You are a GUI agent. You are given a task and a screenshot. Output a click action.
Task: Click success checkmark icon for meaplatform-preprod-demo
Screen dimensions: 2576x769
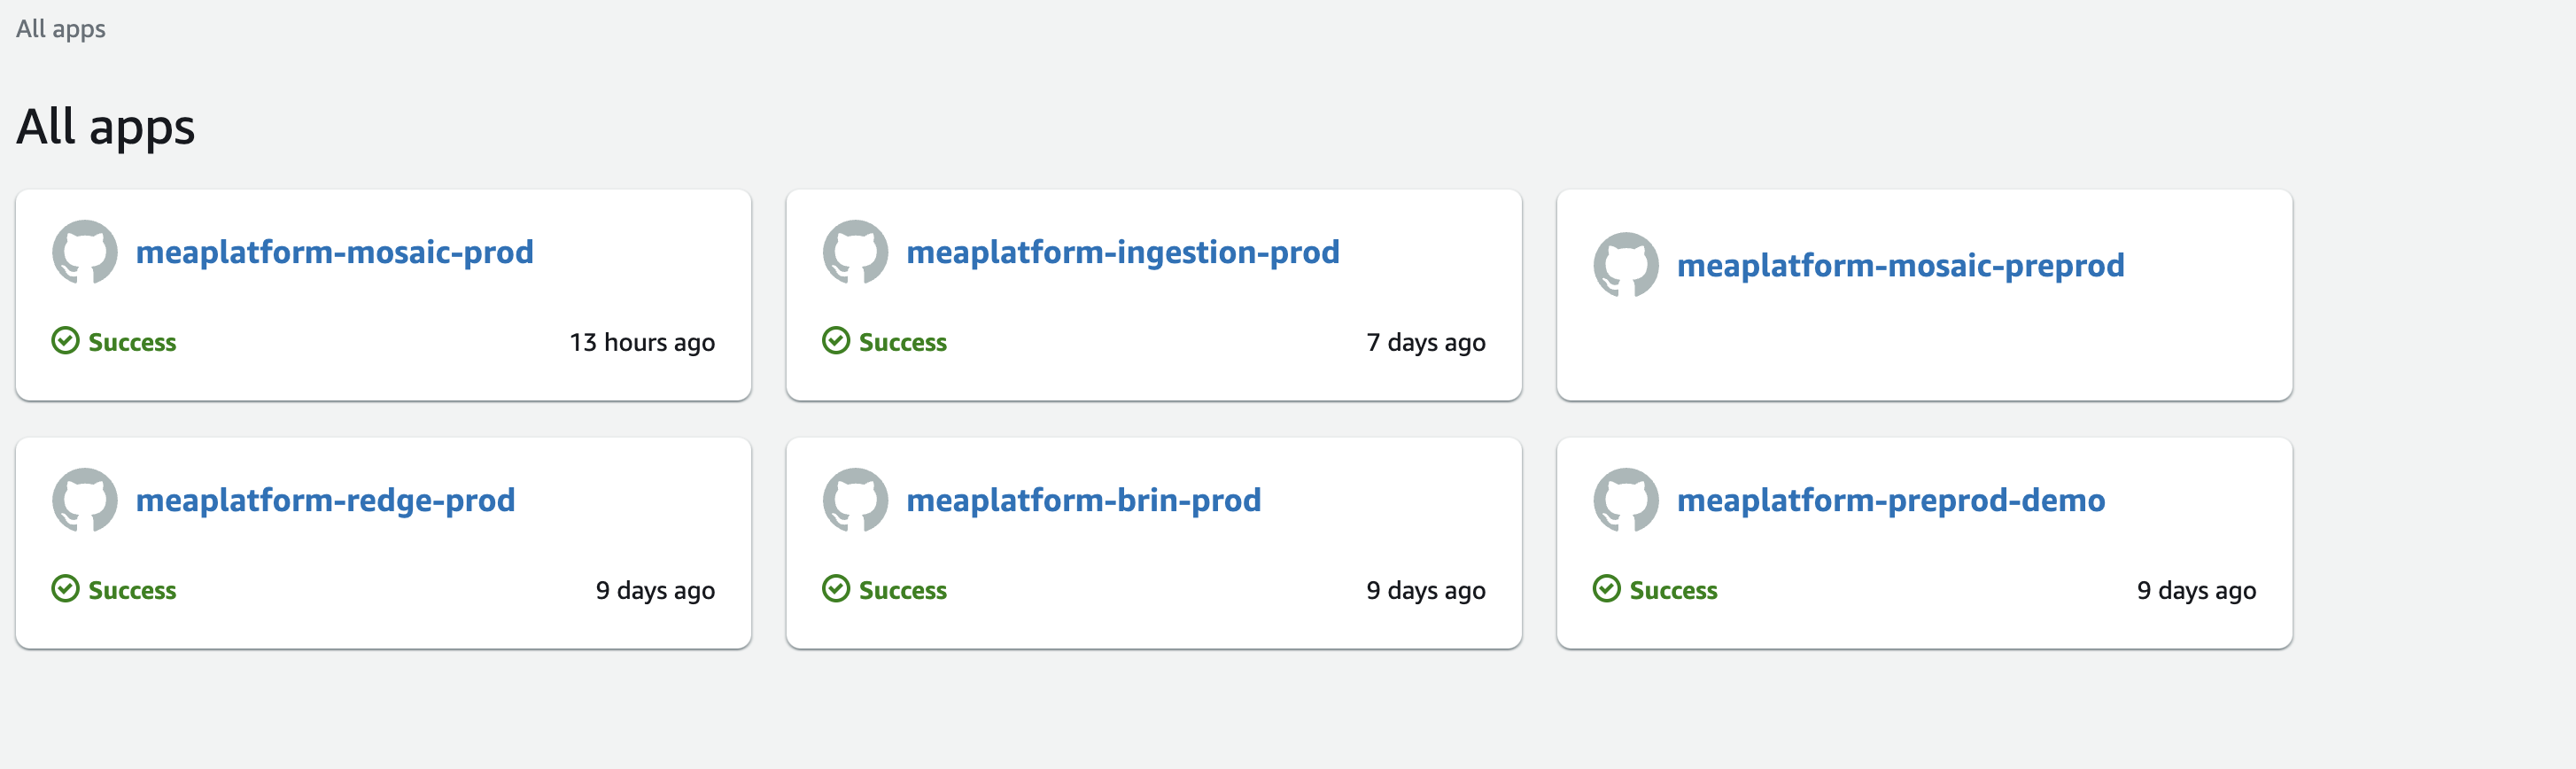click(x=1607, y=589)
